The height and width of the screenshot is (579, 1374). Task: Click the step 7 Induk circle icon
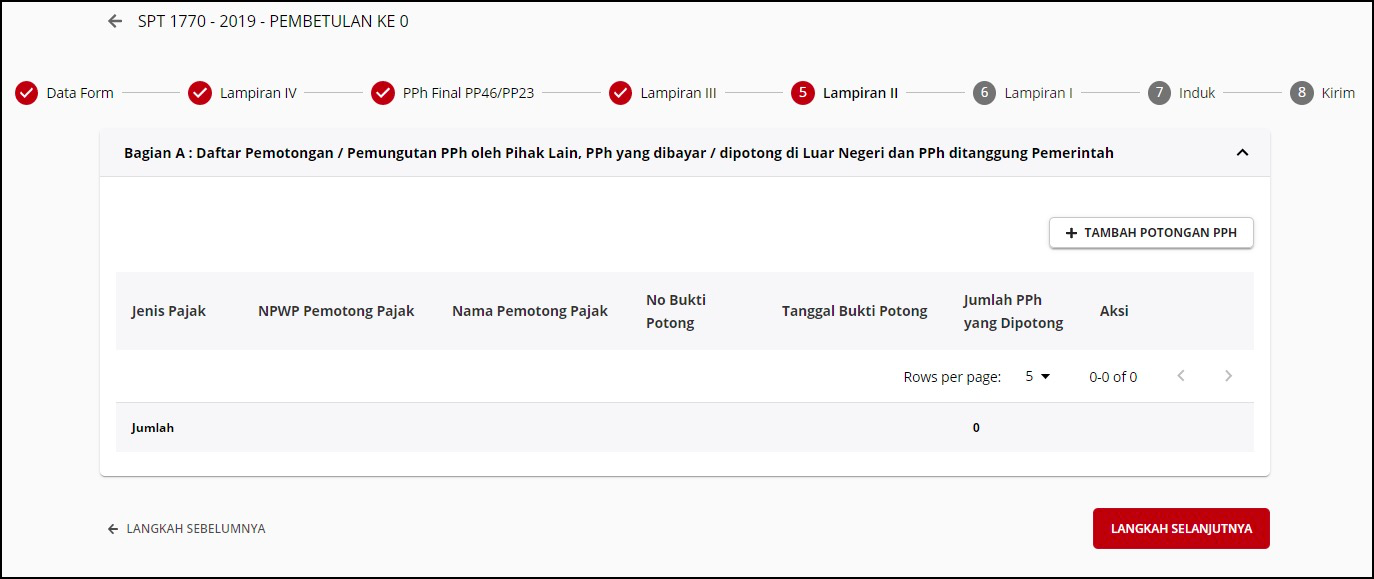pos(1159,93)
